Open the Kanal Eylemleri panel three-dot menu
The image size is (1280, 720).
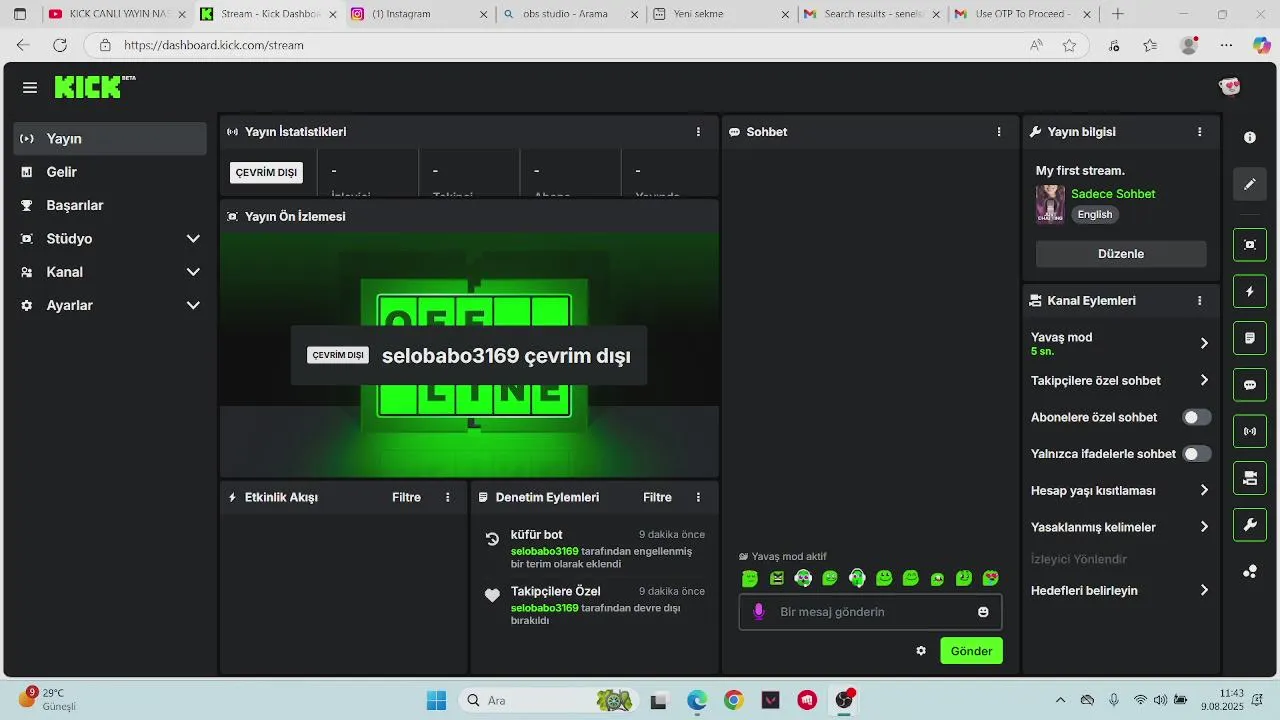1200,301
